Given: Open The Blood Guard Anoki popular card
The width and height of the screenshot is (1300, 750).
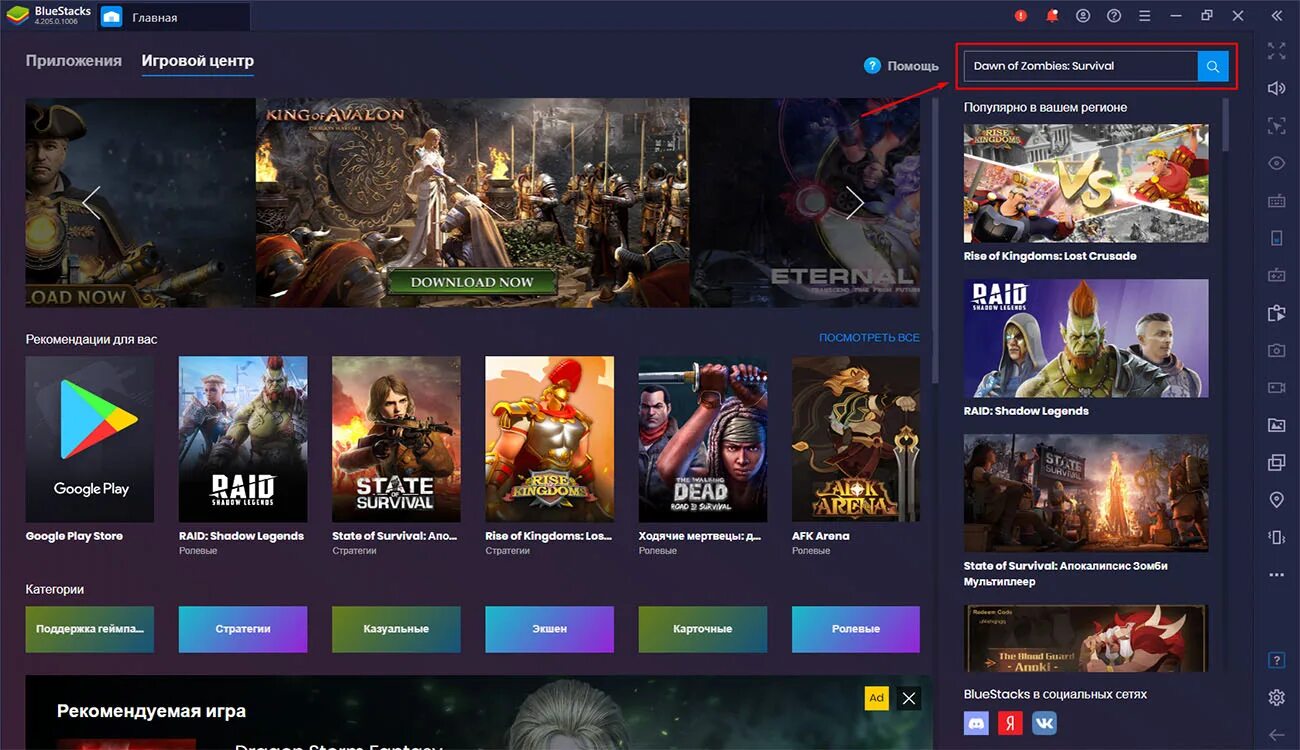Looking at the screenshot, I should (x=1086, y=638).
